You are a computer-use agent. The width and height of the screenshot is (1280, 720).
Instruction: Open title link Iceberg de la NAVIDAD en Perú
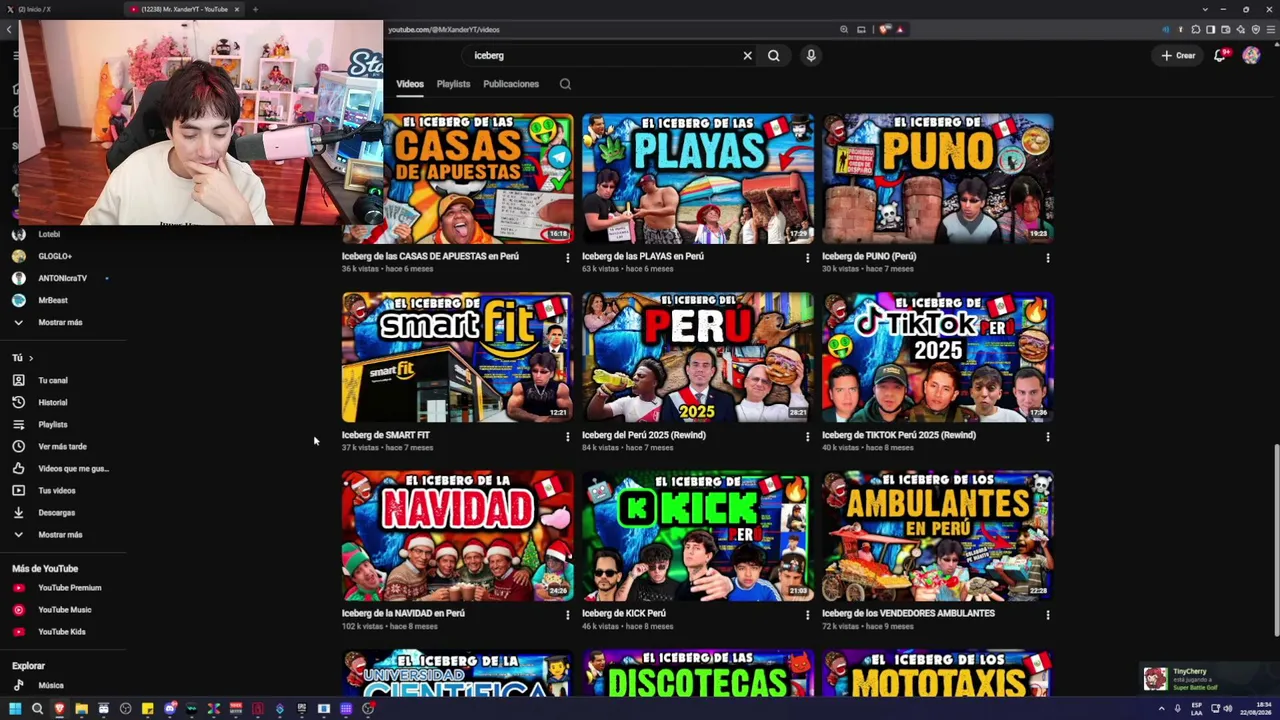click(403, 613)
